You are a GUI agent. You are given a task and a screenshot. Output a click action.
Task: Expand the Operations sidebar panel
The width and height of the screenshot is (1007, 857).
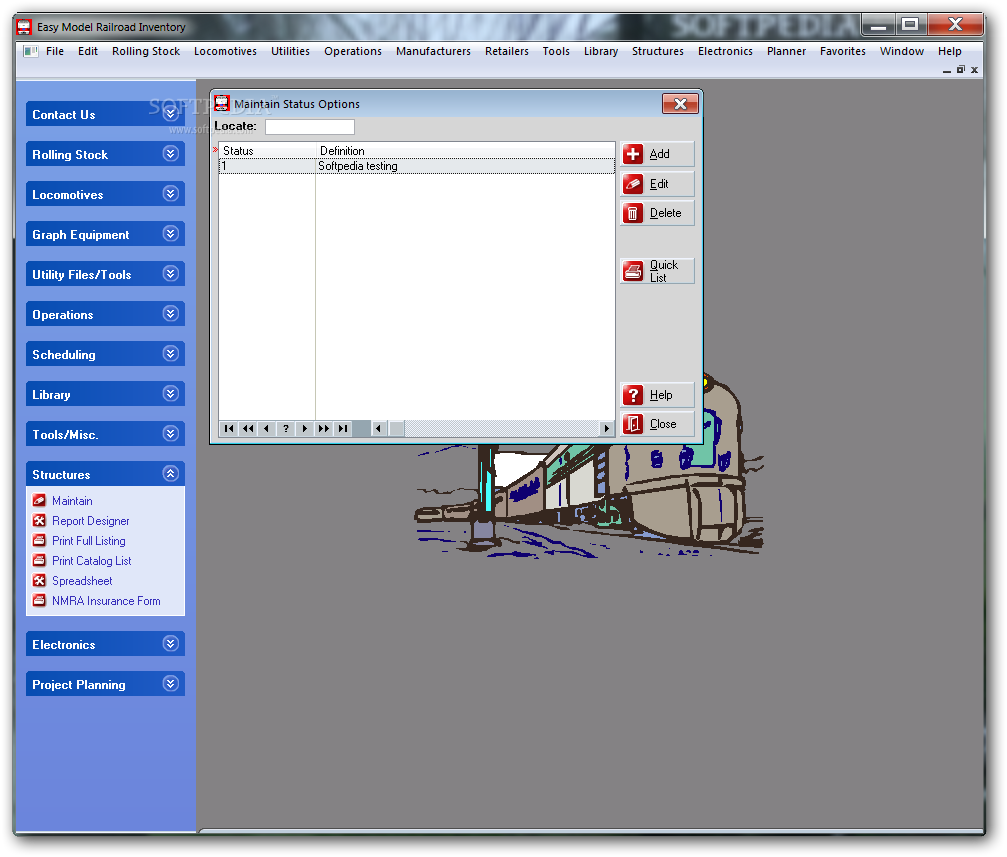pos(170,314)
